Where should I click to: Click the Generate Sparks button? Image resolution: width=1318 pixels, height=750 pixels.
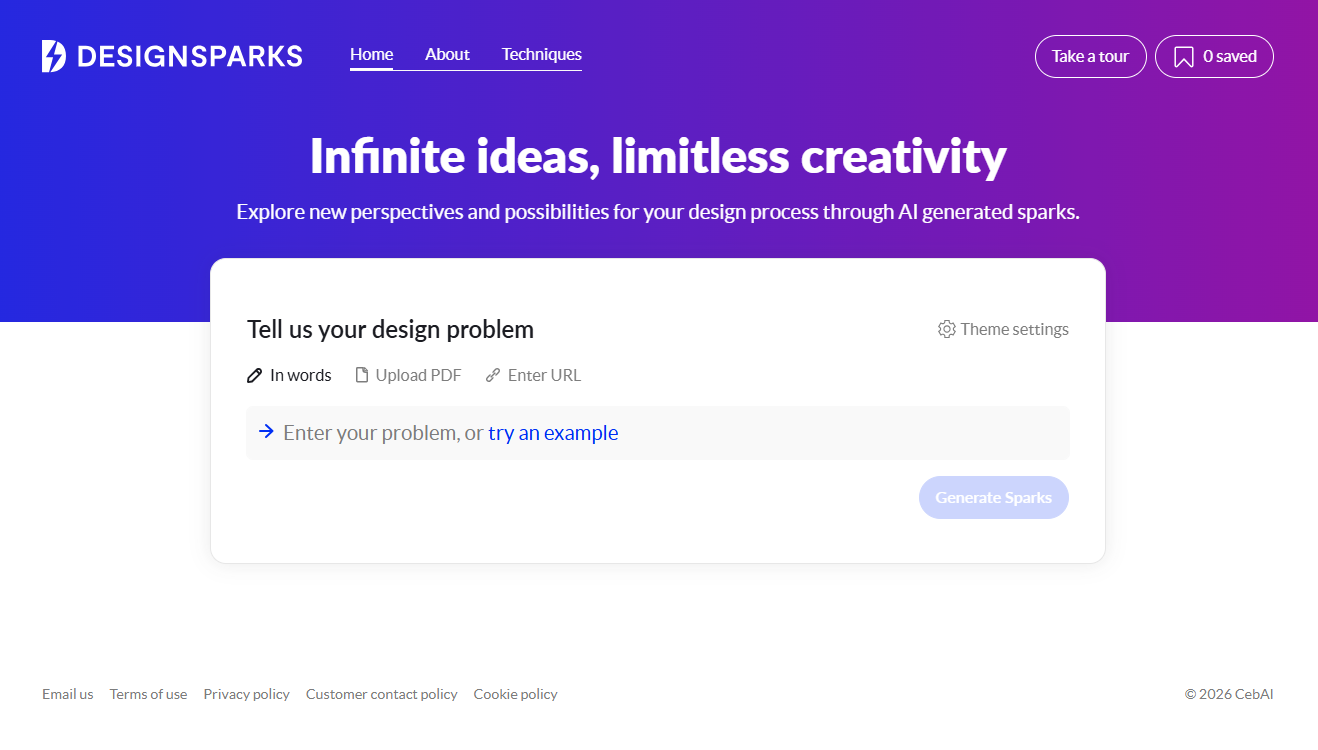[993, 497]
